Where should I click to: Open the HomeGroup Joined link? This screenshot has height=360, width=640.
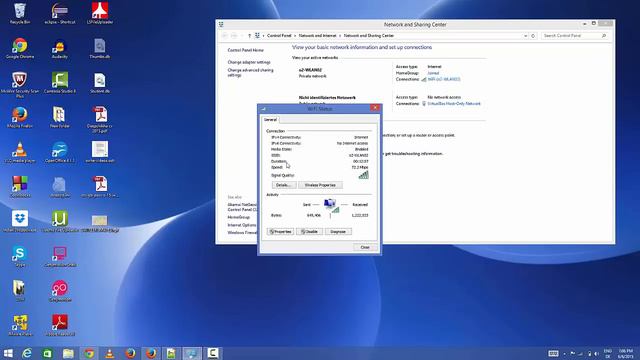pos(433,73)
